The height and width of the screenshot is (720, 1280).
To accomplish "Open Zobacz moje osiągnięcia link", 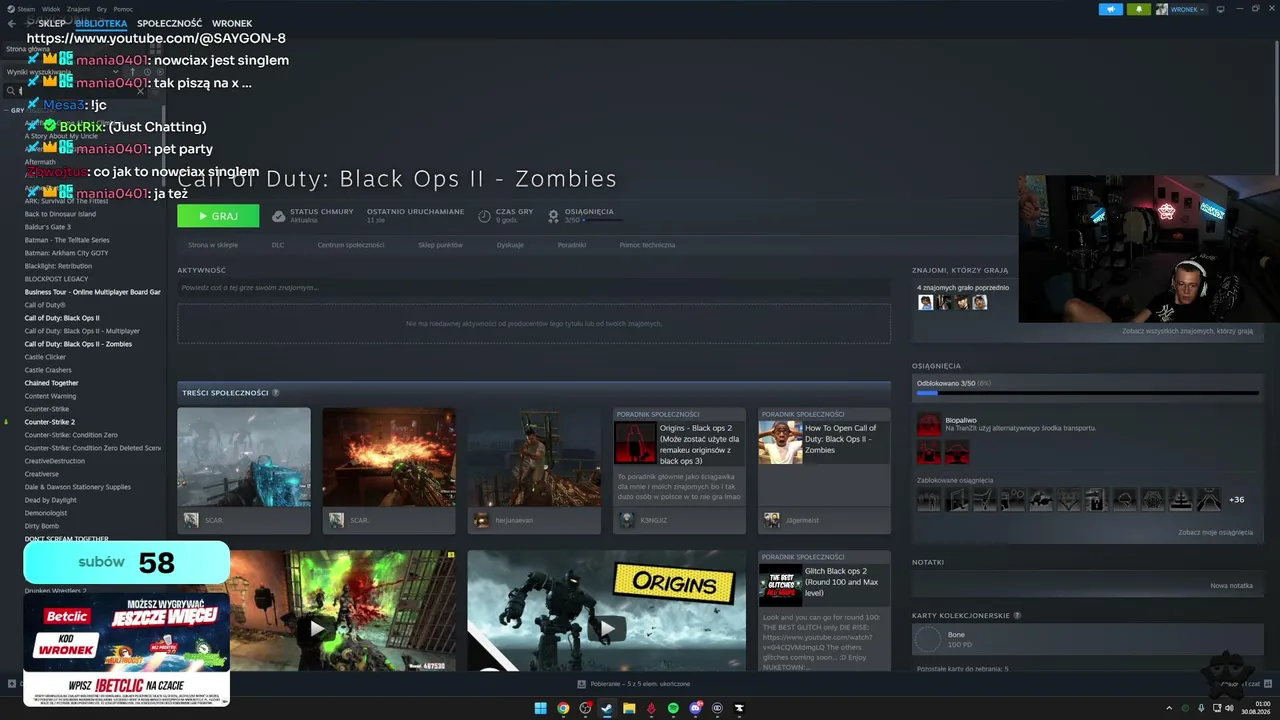I will tap(1215, 532).
